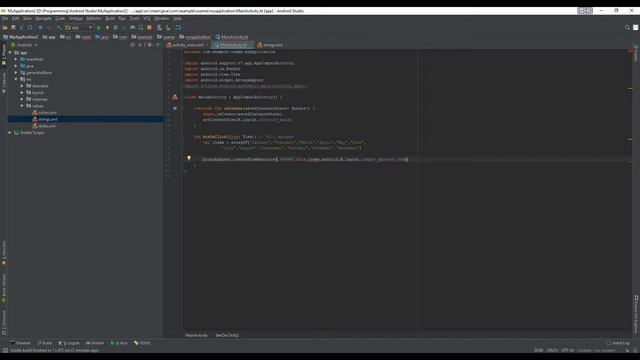
Task: Expand the generatedJava folder
Action: [x=16, y=73]
